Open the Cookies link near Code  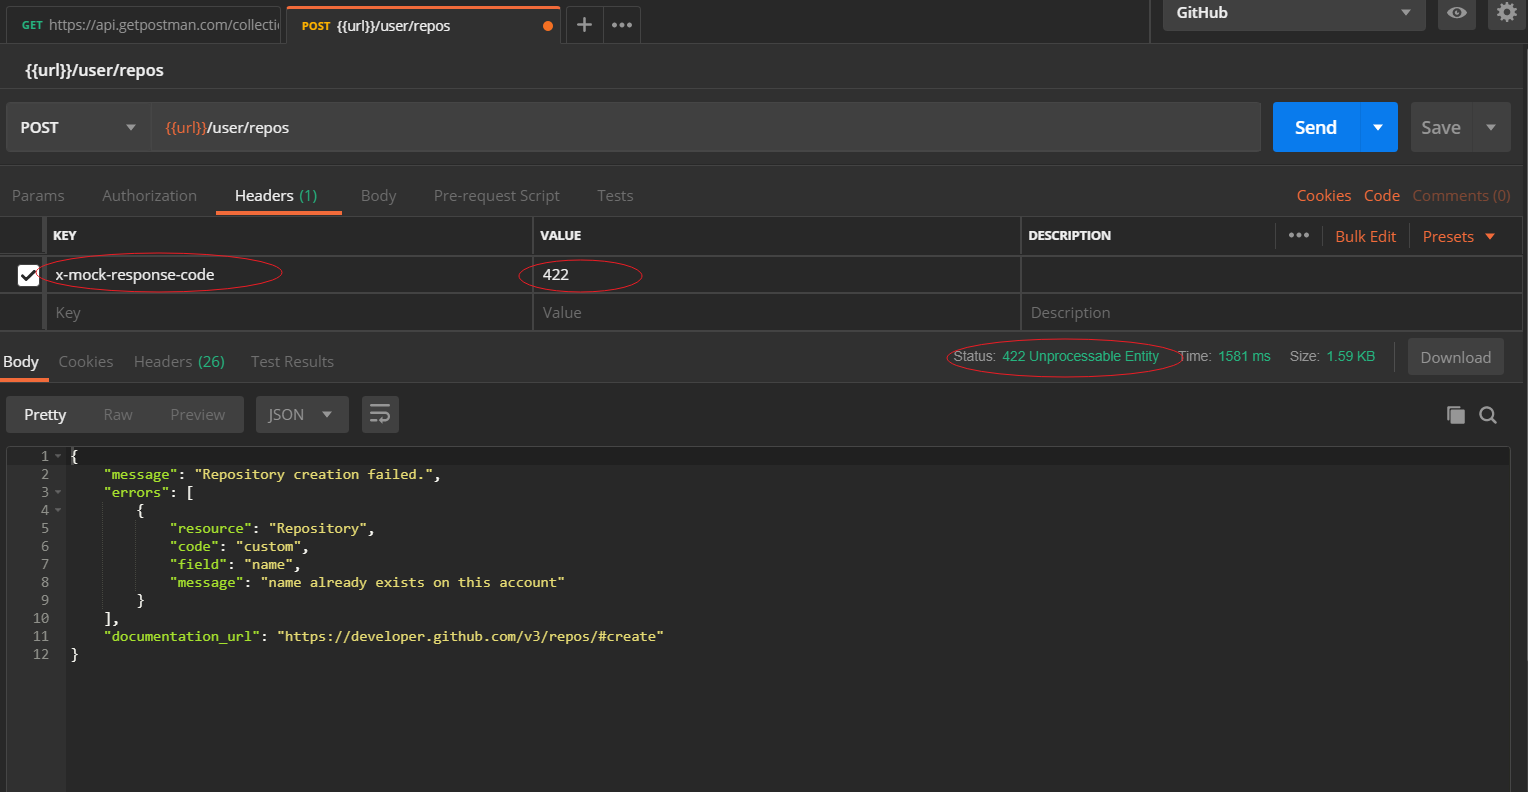click(x=1324, y=195)
